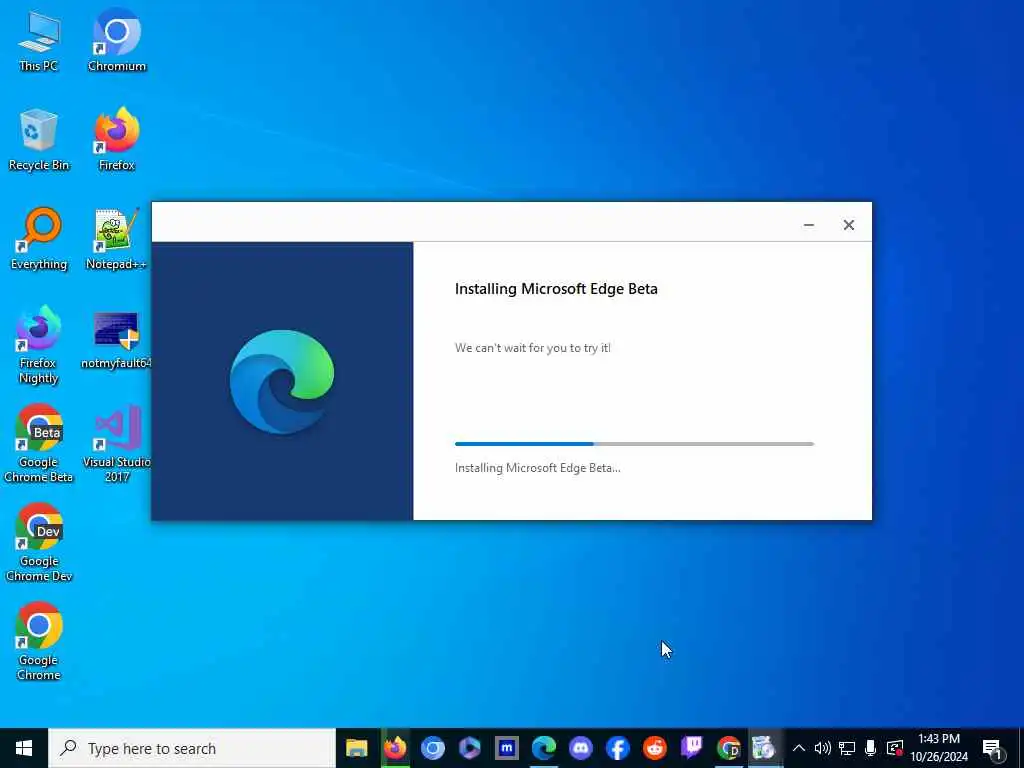
Task: Click the 'Installing Microsoft Edge Beta...' status text
Action: [537, 468]
